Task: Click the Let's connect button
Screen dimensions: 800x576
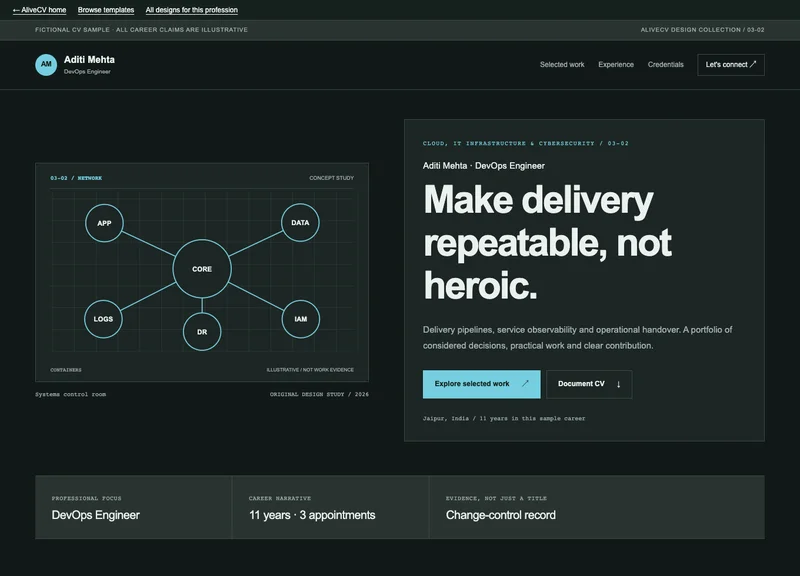Action: (731, 65)
